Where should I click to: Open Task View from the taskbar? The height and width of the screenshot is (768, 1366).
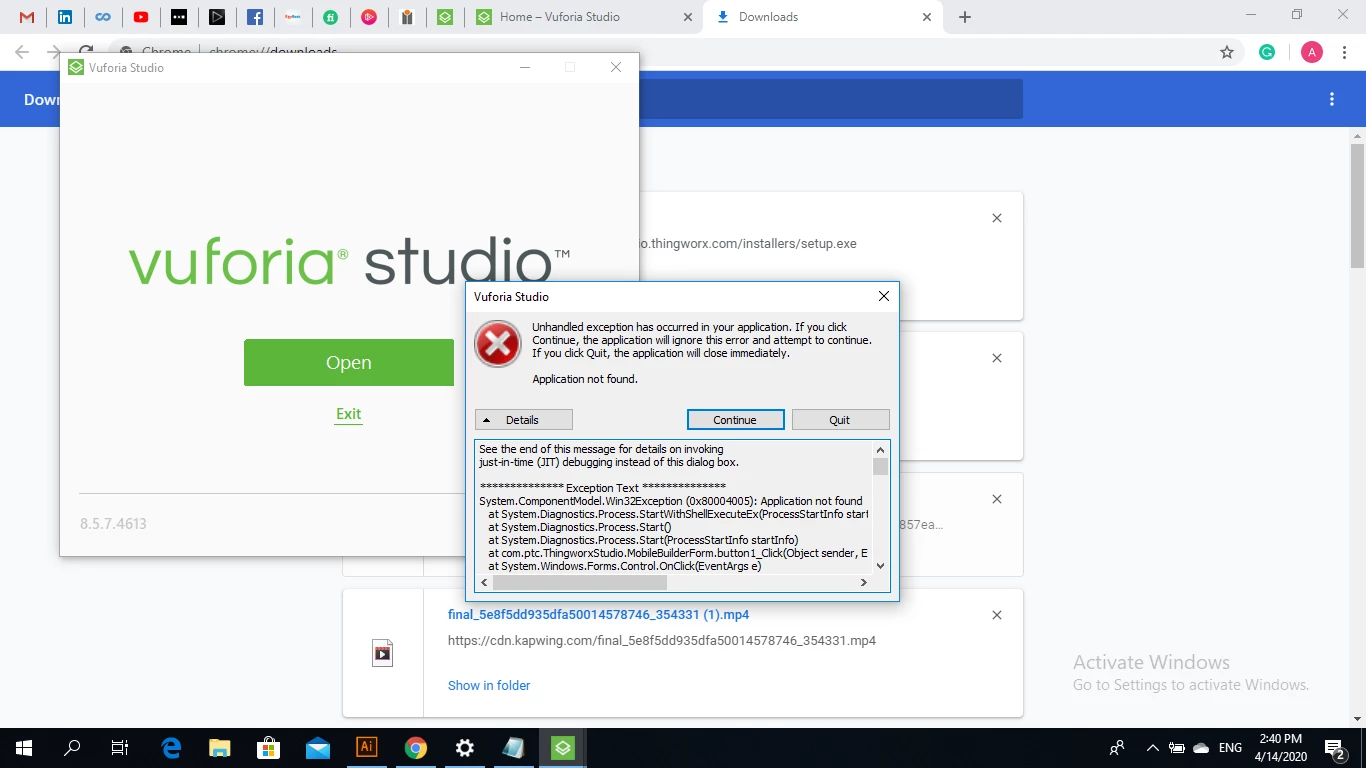(x=120, y=748)
